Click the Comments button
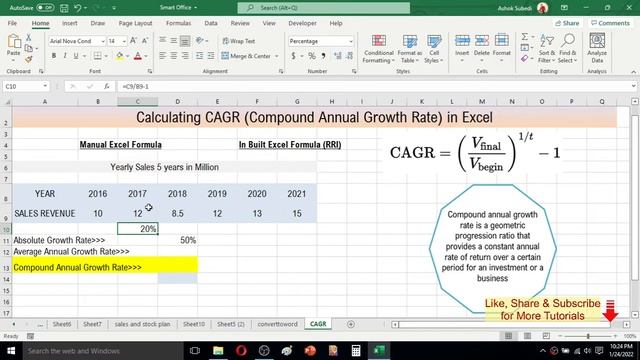The image size is (640, 360). [611, 23]
